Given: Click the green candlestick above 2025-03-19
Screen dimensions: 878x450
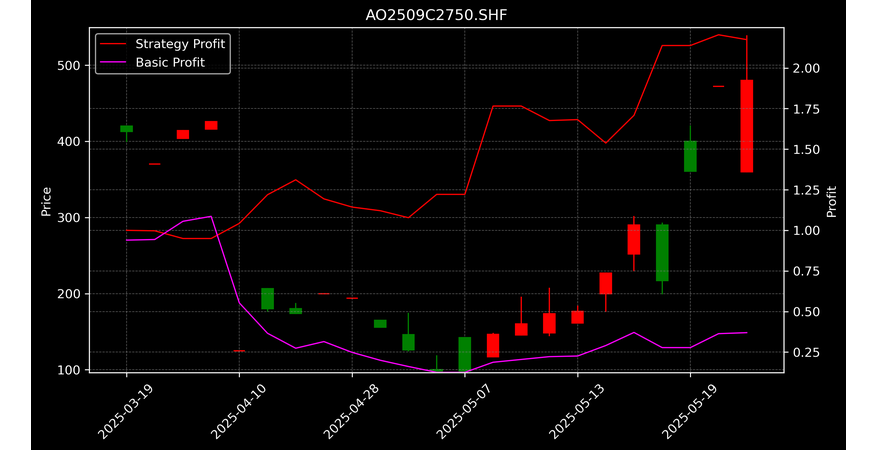Looking at the screenshot, I should [127, 129].
